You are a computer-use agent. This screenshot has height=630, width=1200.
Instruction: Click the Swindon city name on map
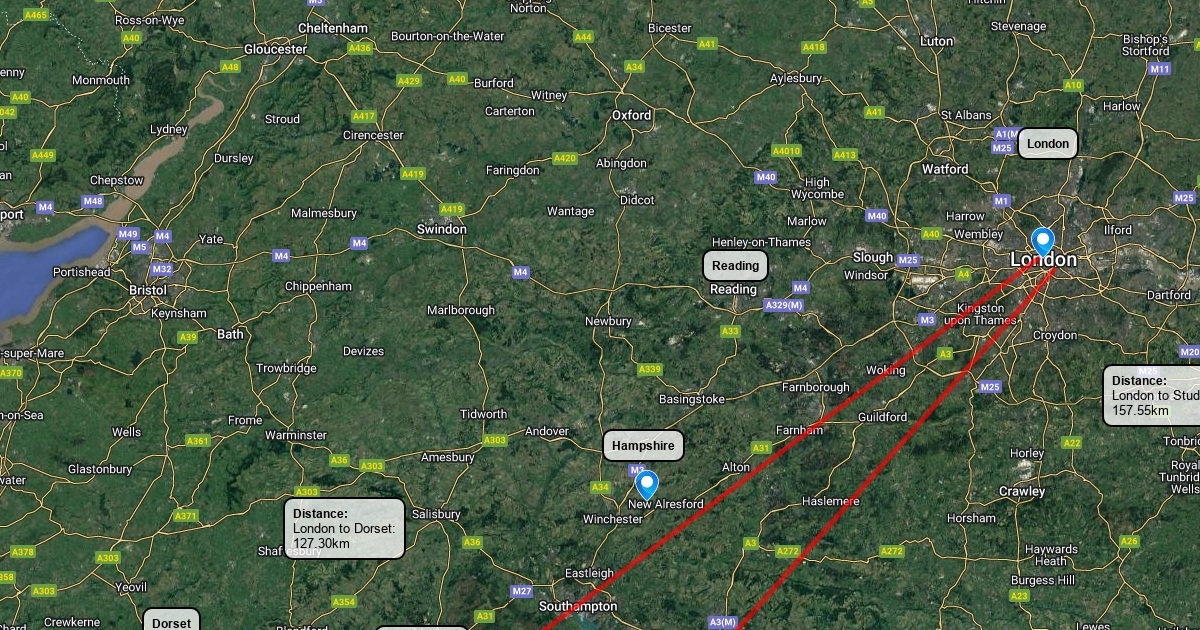coord(442,229)
